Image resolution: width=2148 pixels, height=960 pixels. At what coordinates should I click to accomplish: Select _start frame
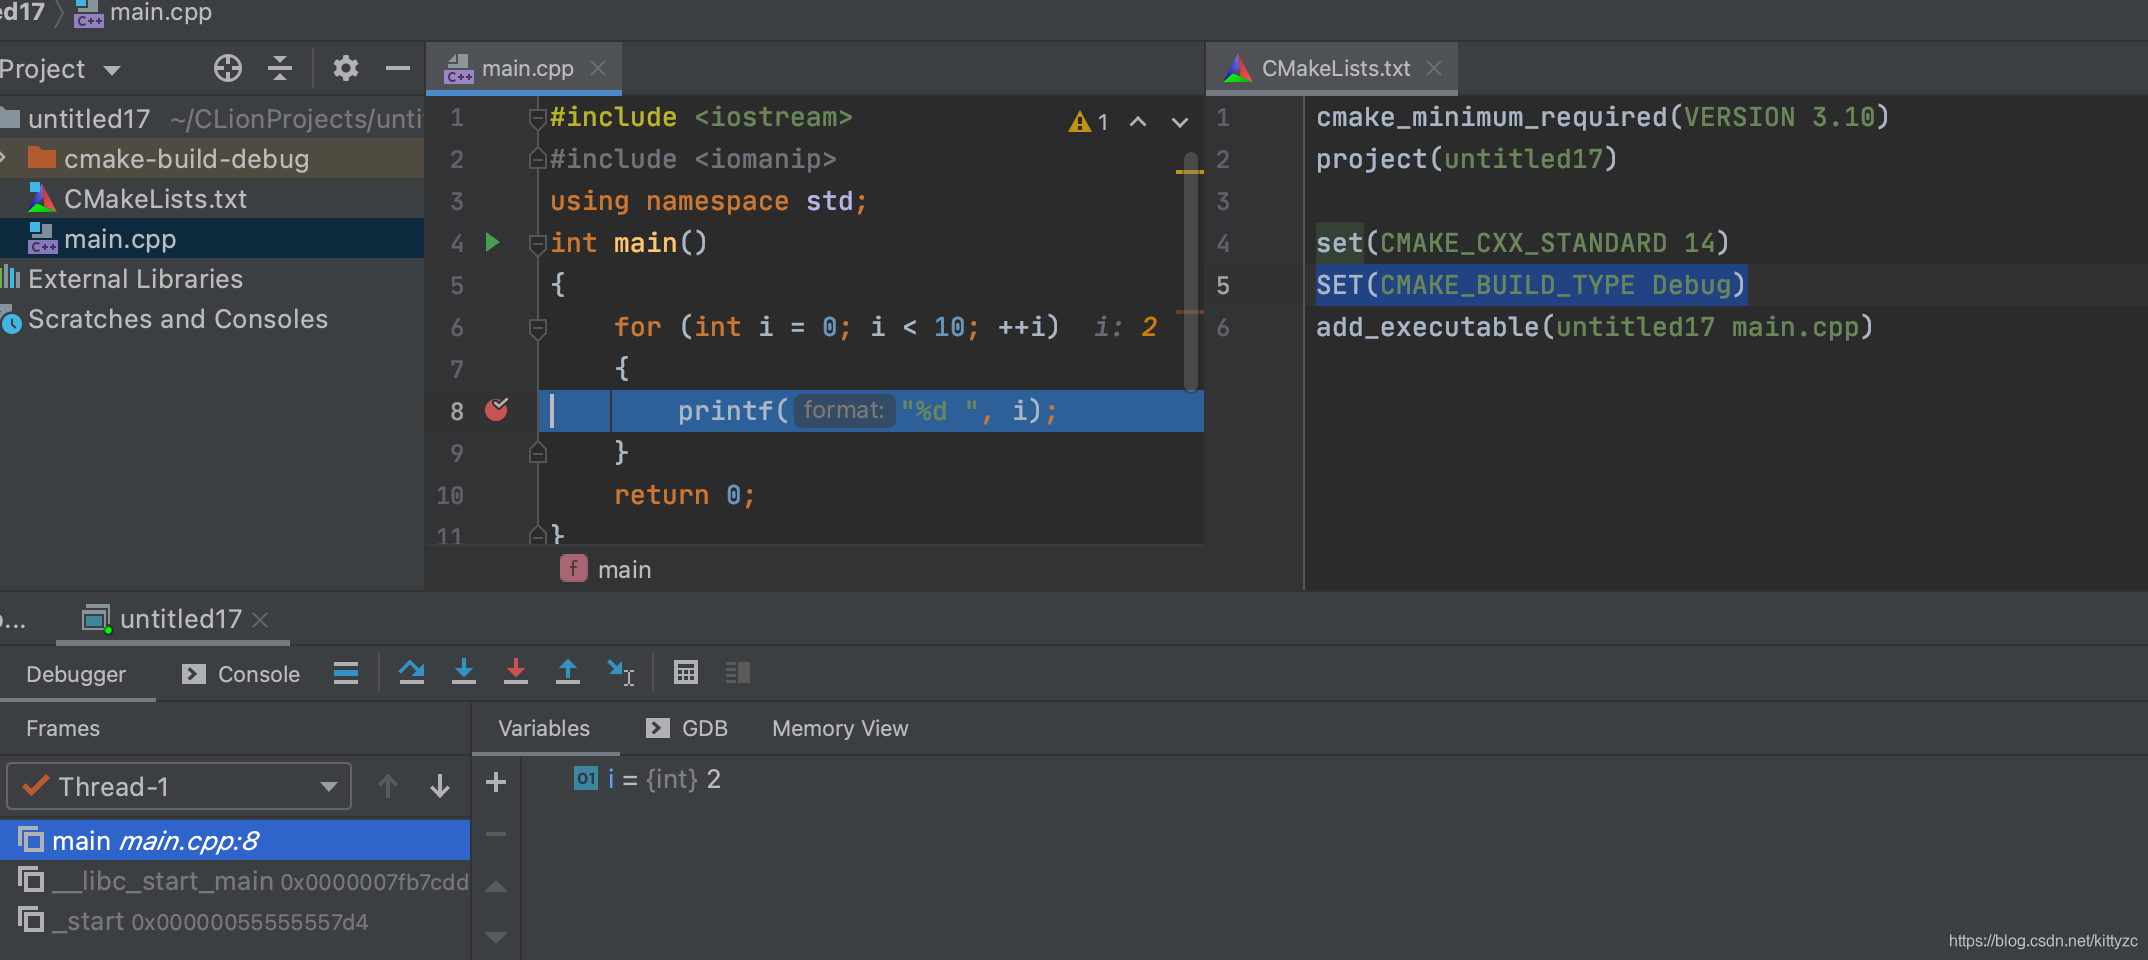(235, 921)
